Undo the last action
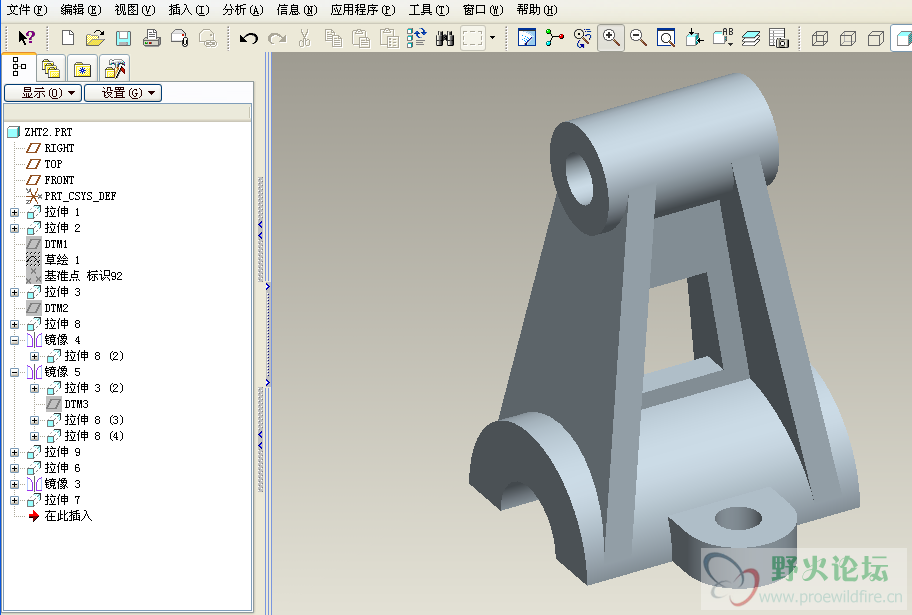The image size is (912, 615). pos(248,38)
